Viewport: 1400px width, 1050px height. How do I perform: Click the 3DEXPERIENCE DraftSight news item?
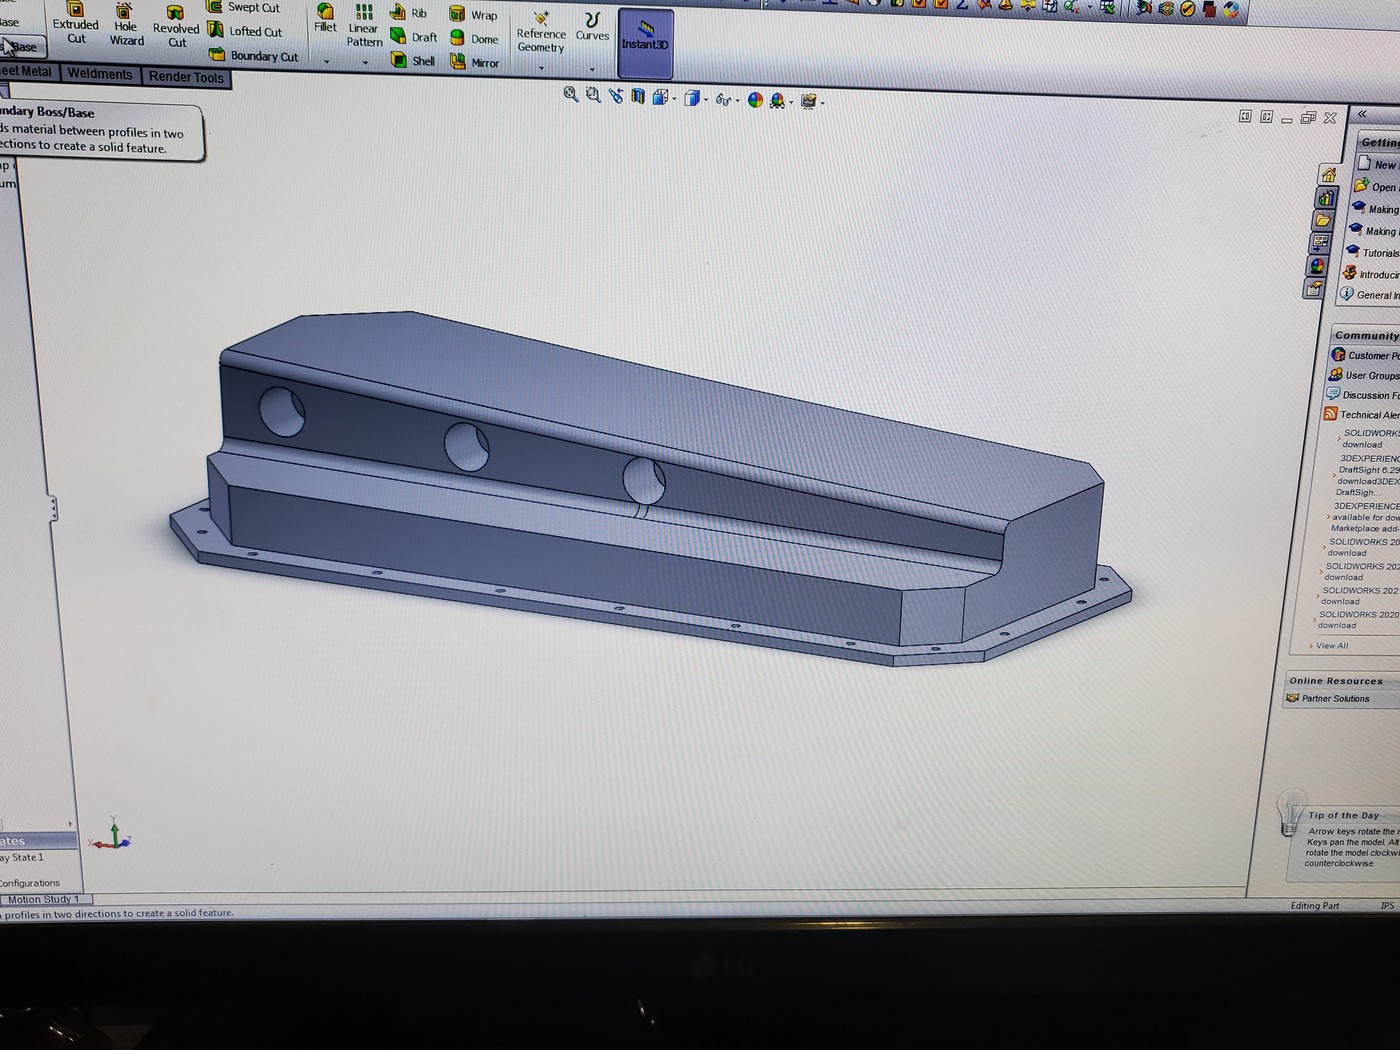pos(1366,475)
